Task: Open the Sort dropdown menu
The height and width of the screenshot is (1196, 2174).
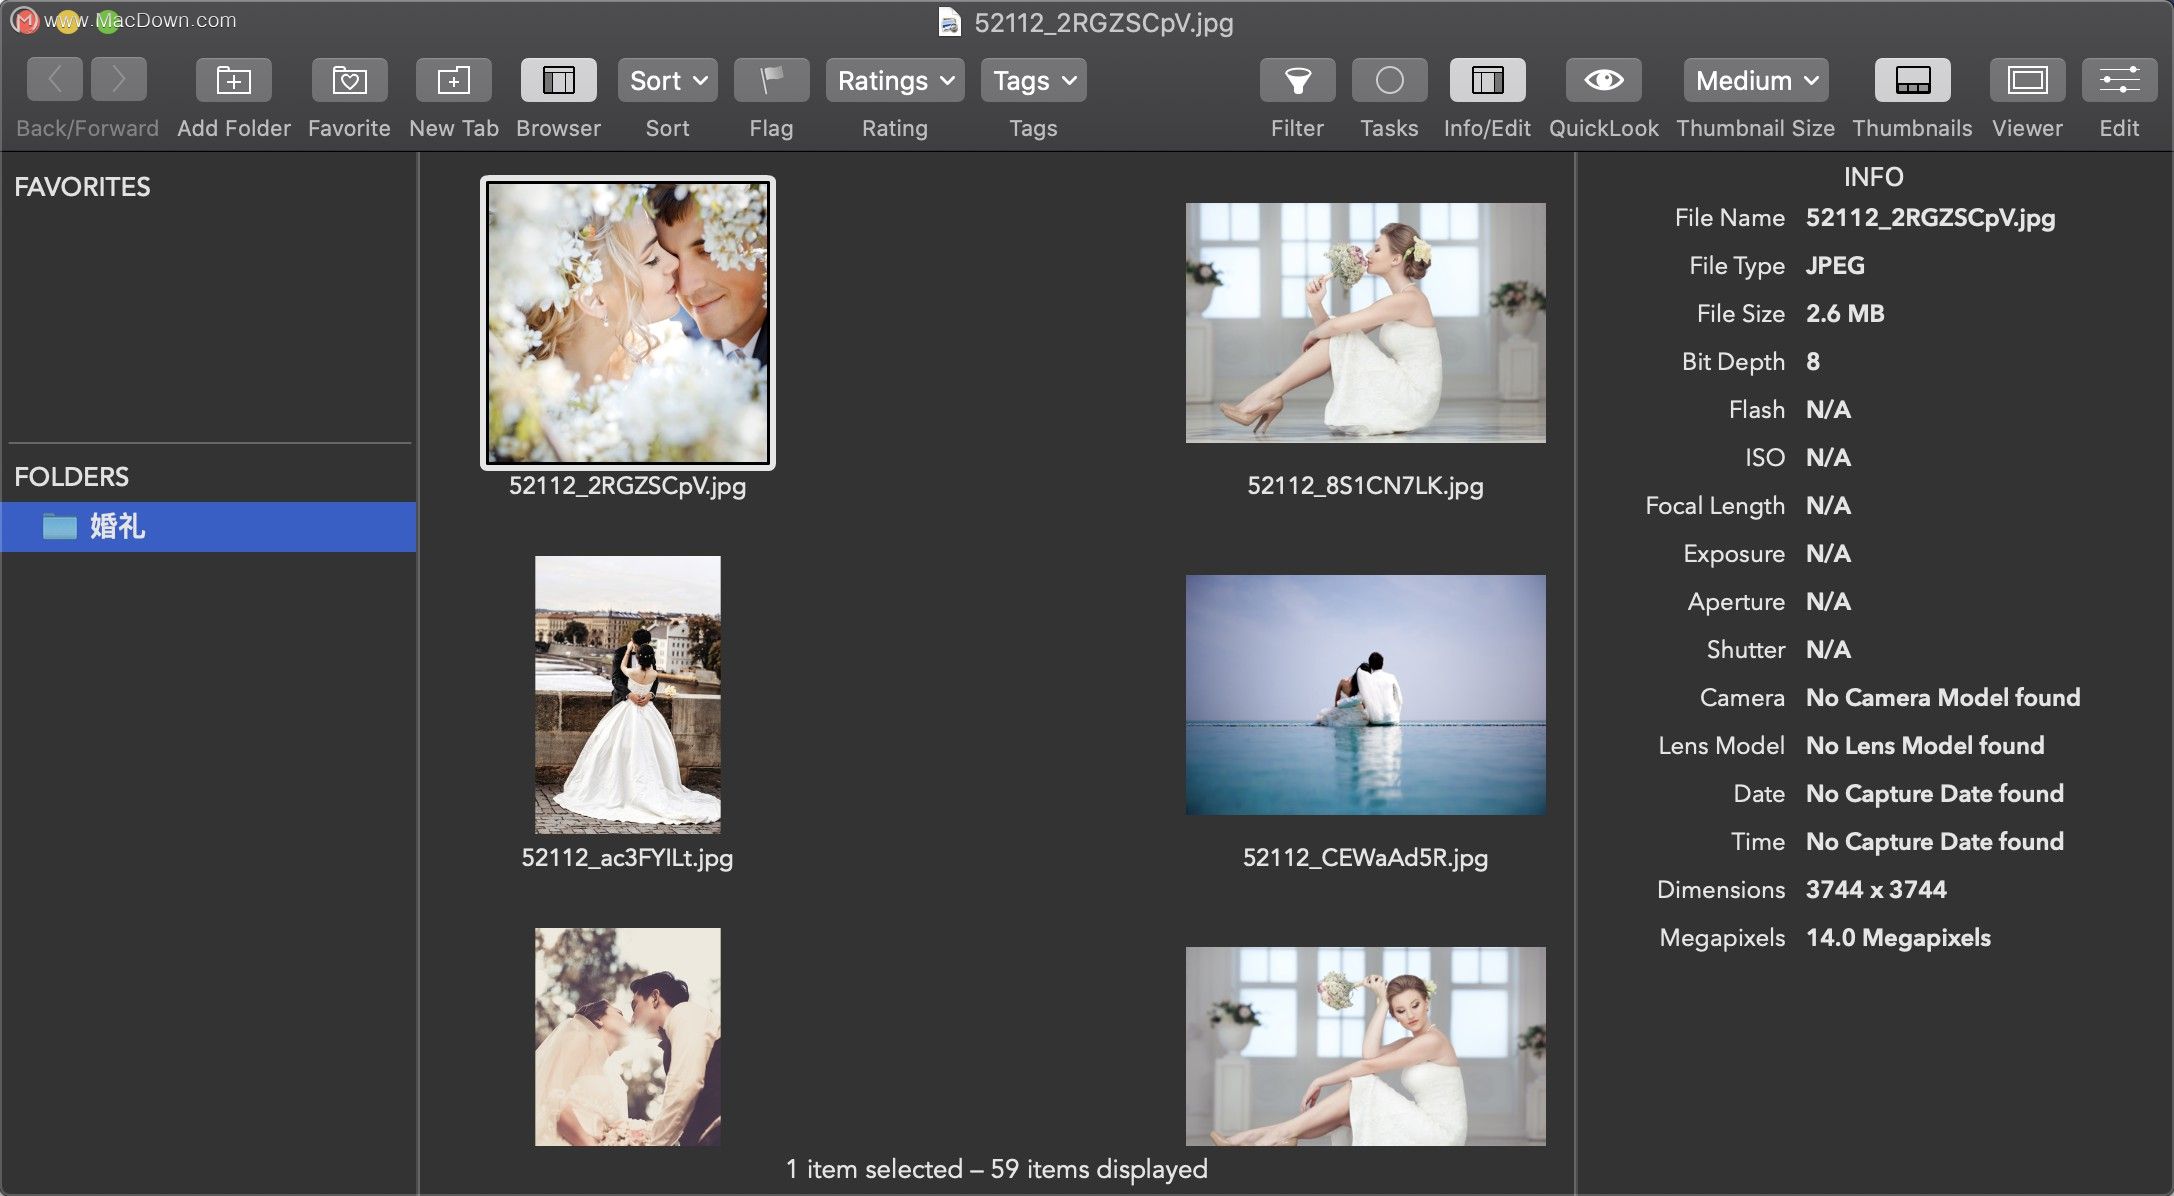Action: coord(668,80)
